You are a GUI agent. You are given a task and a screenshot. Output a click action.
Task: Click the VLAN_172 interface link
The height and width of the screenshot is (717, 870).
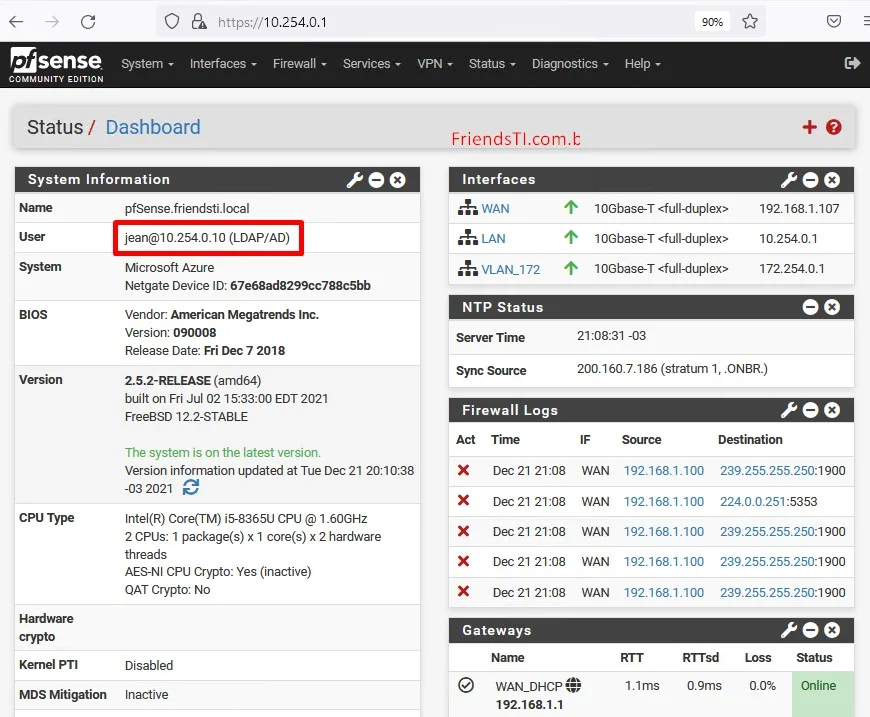click(x=510, y=269)
